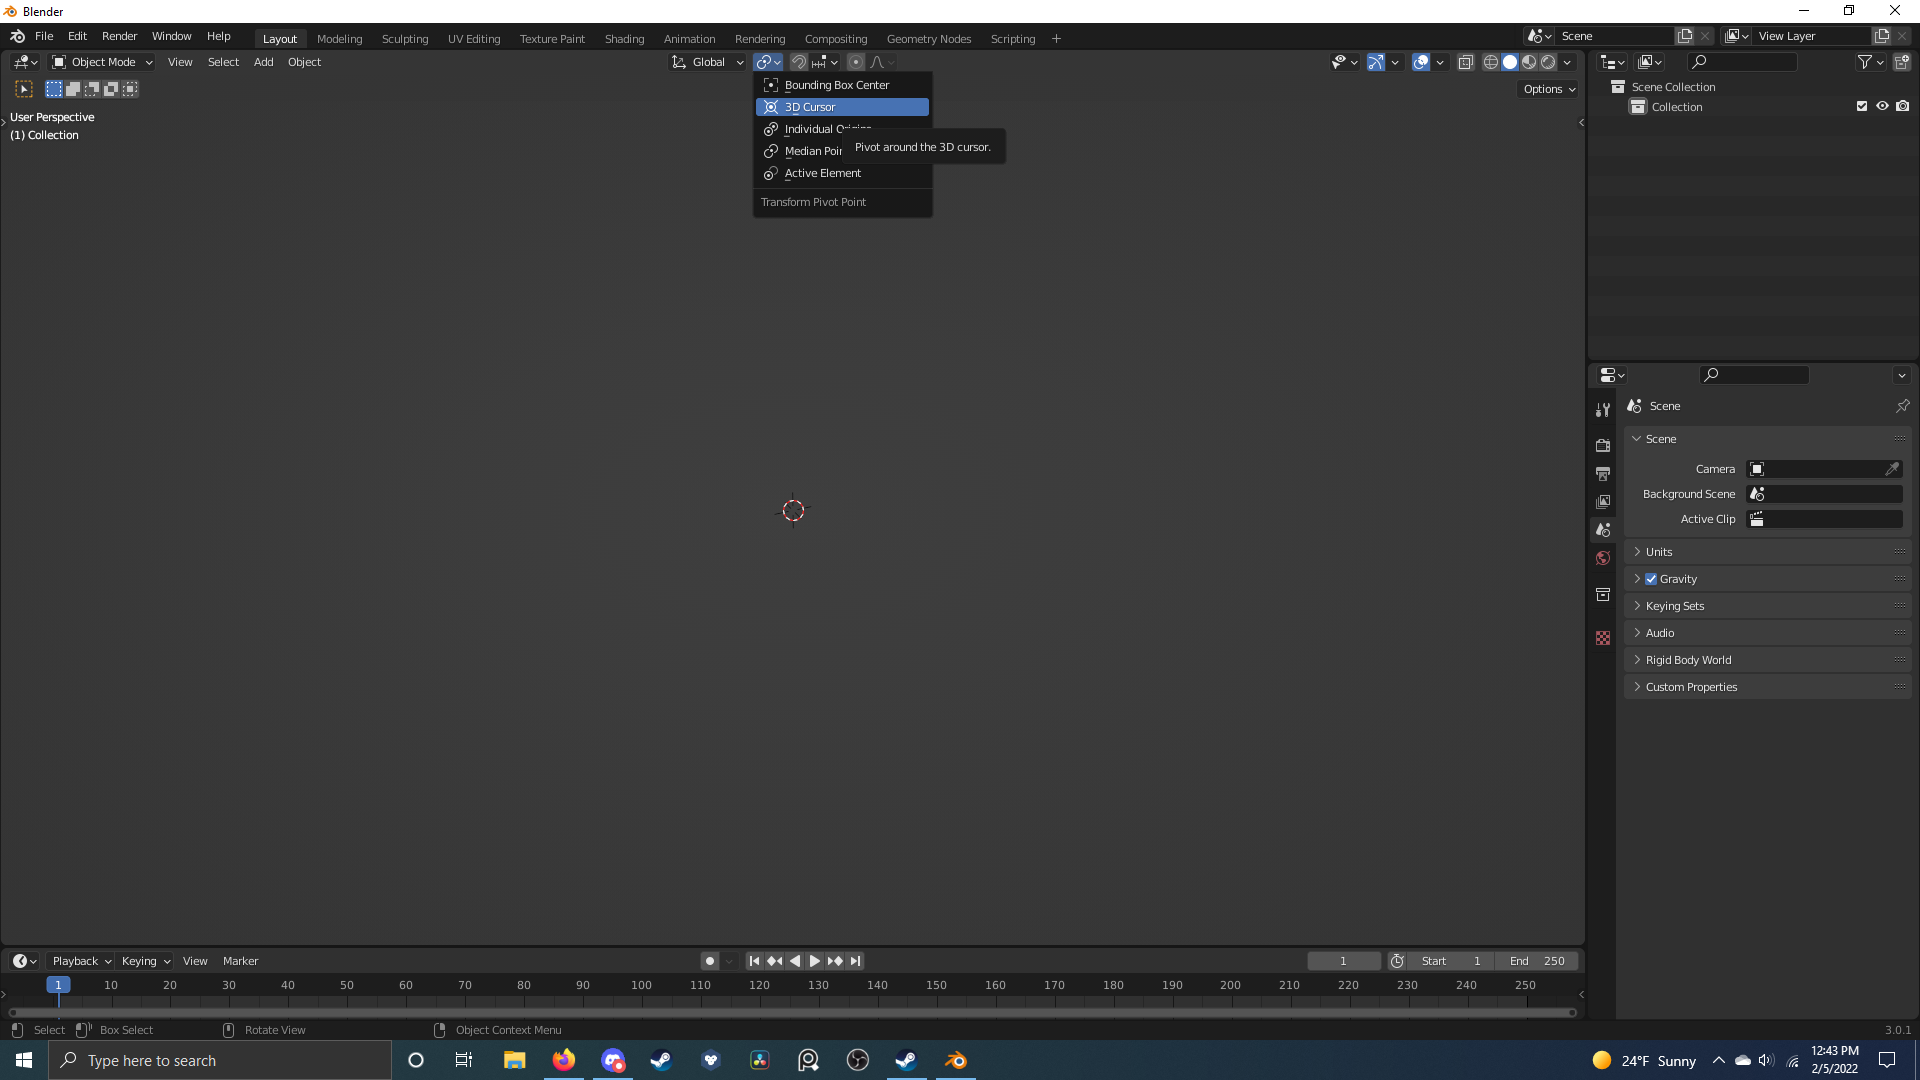Switch to the Sculpting workspace tab
1920x1080 pixels.
click(404, 39)
